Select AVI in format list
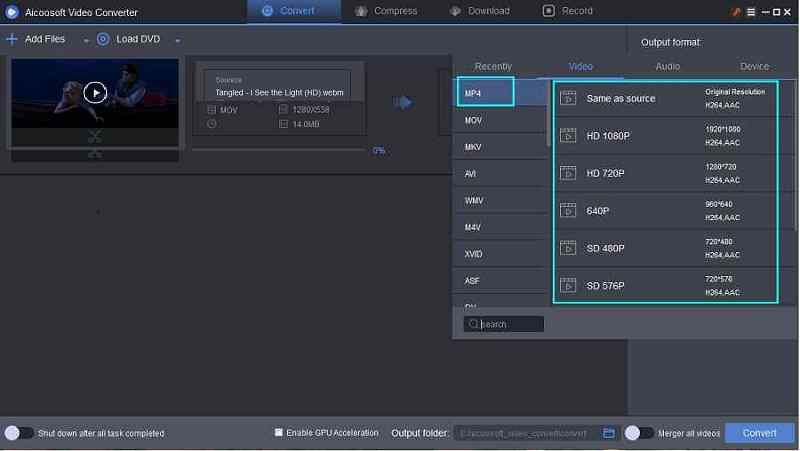This screenshot has width=800, height=451. pyautogui.click(x=499, y=174)
